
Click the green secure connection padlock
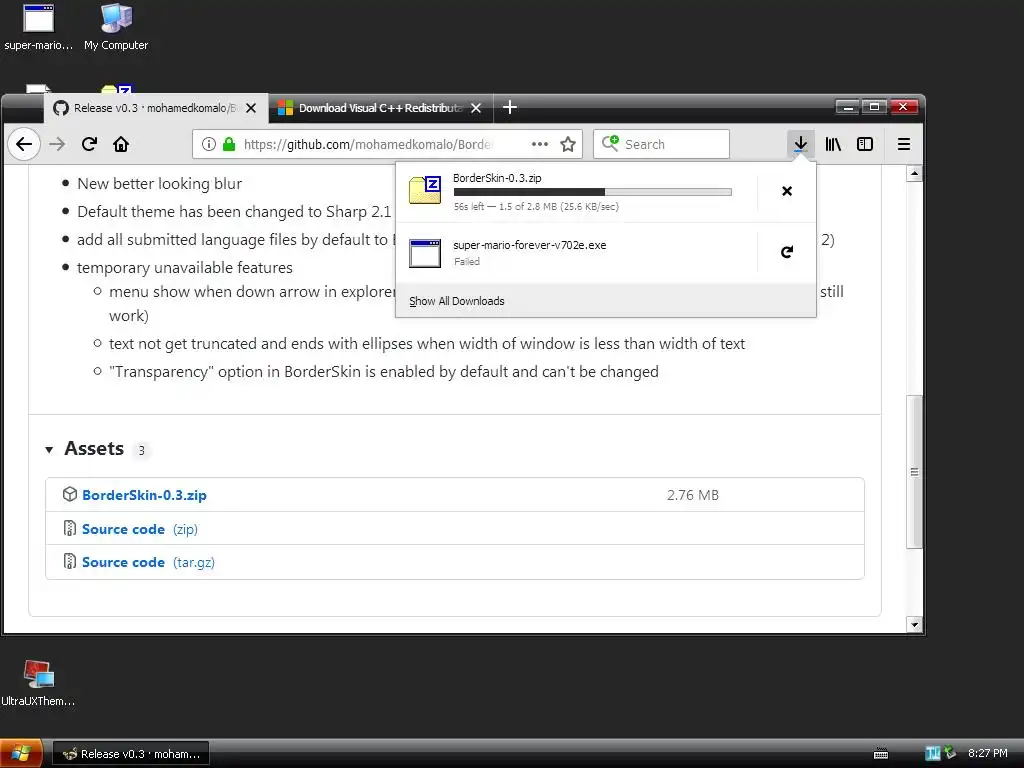pos(229,144)
